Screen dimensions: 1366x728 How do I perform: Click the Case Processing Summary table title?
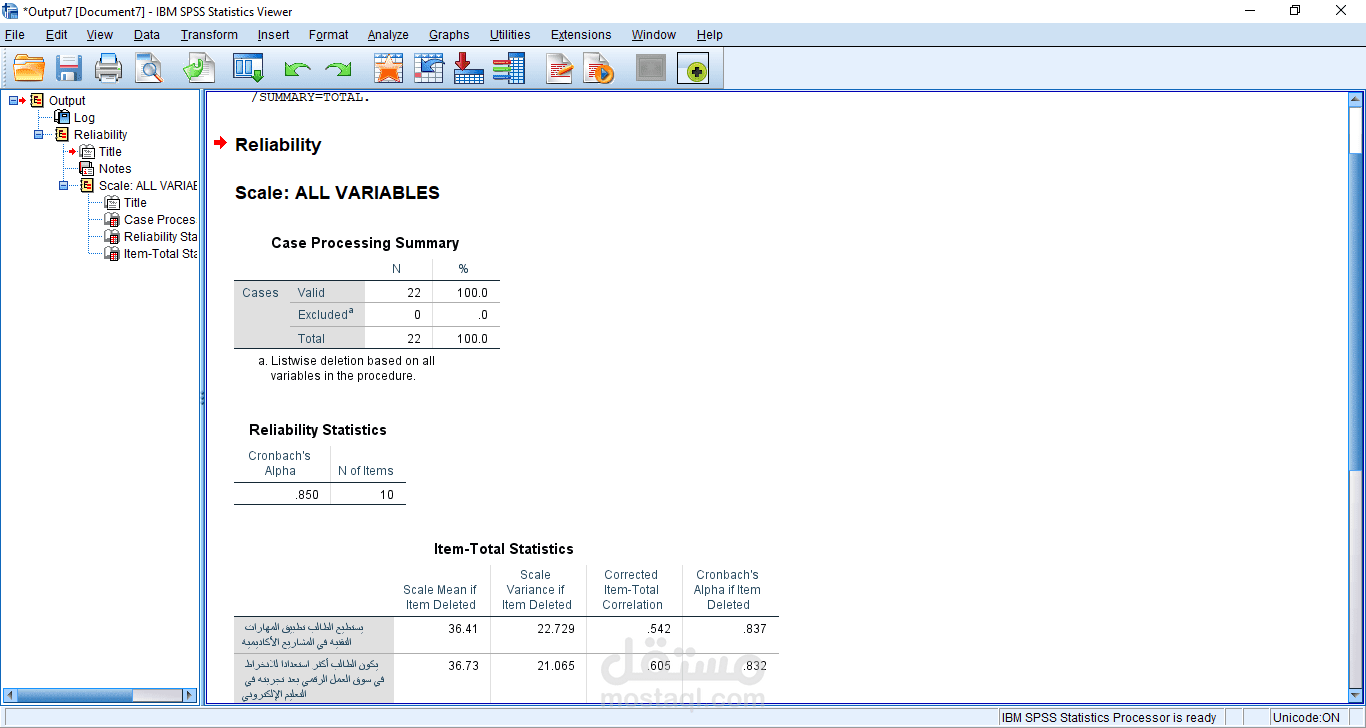point(365,243)
